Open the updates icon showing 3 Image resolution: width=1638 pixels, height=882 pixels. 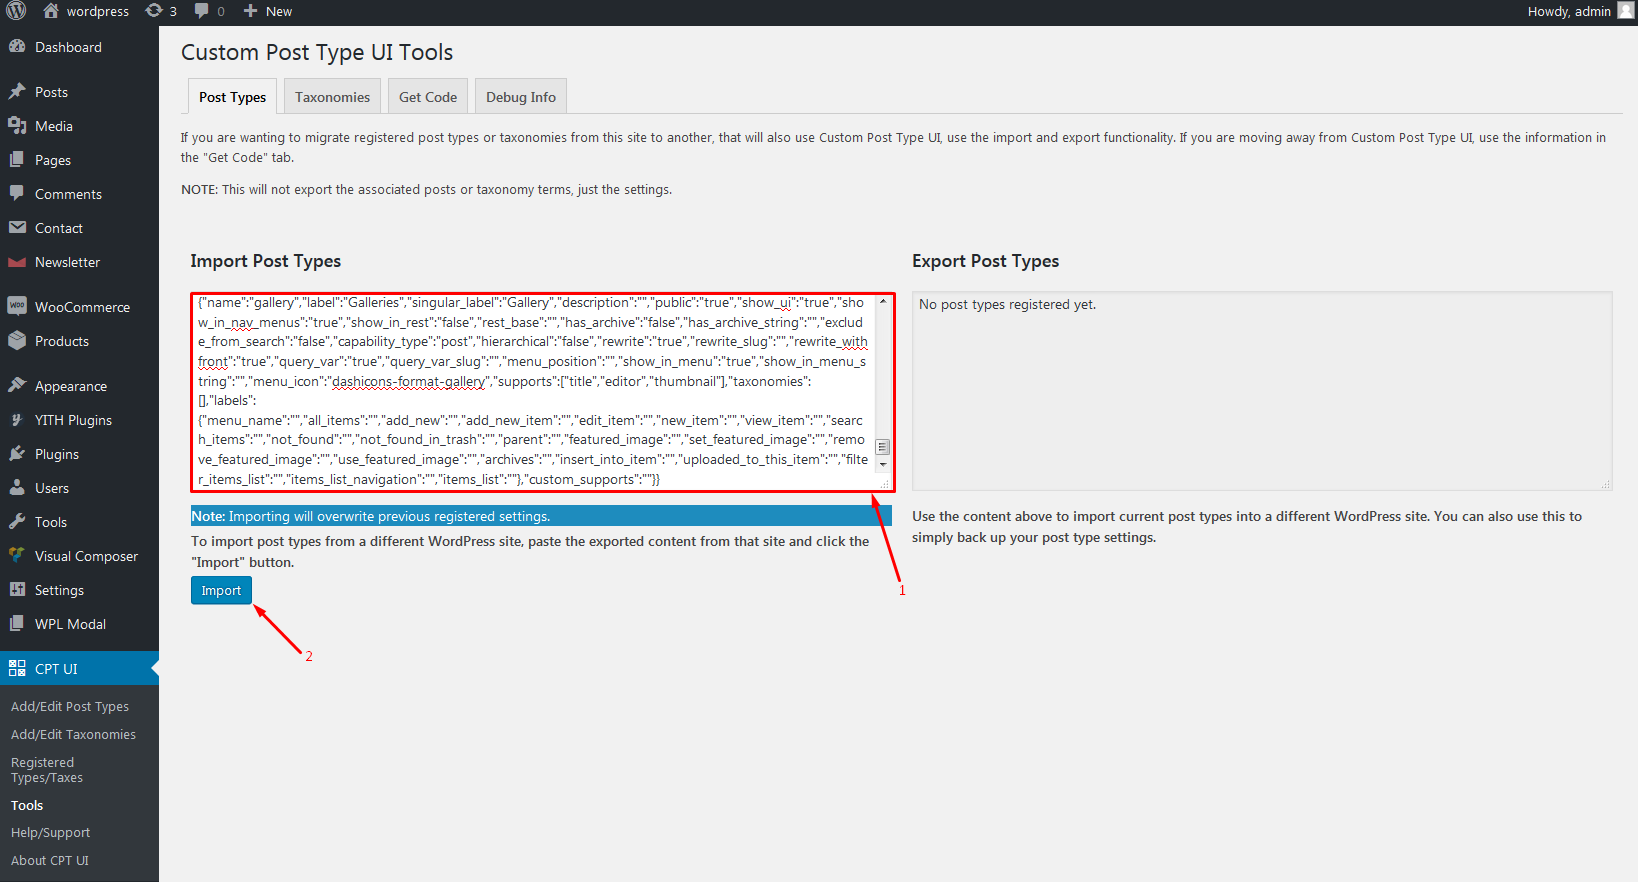pyautogui.click(x=154, y=11)
